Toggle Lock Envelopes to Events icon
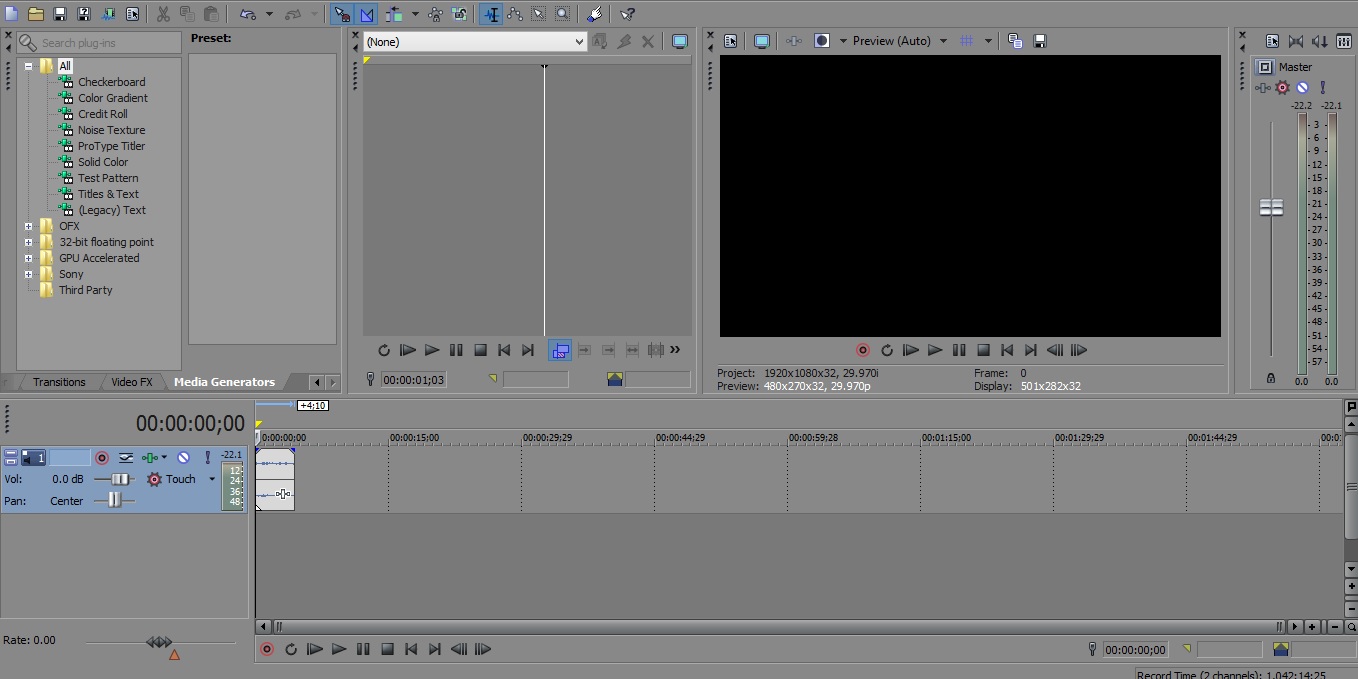Image resolution: width=1358 pixels, height=679 pixels. click(435, 14)
